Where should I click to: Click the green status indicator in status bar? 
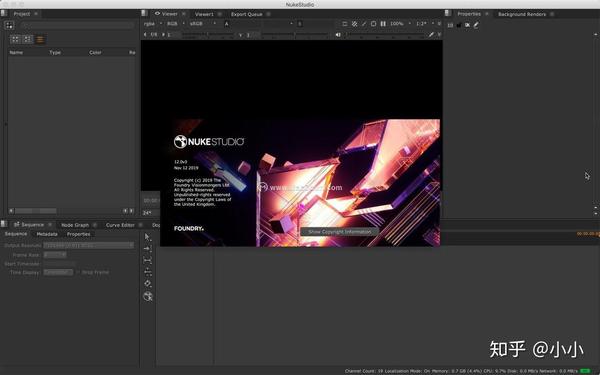point(585,371)
